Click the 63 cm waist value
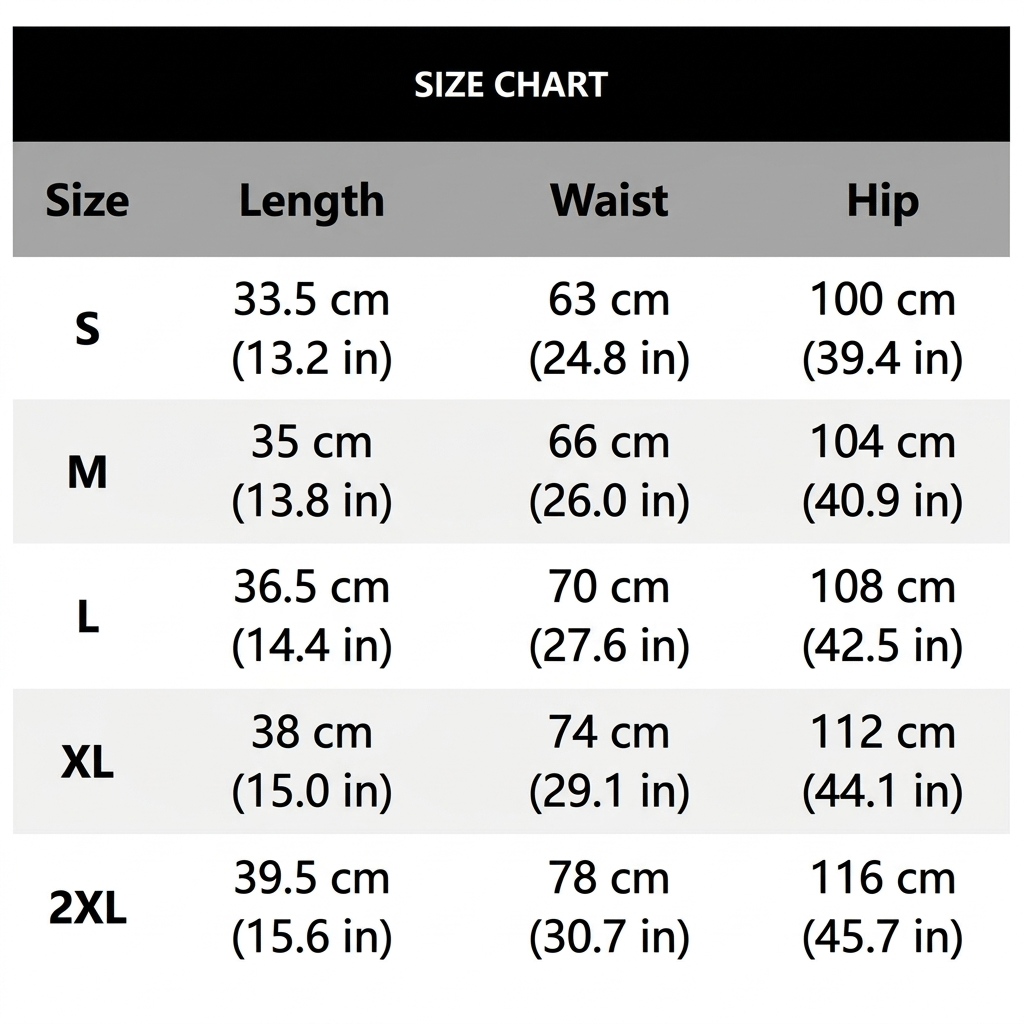The height and width of the screenshot is (1024, 1024). 609,300
